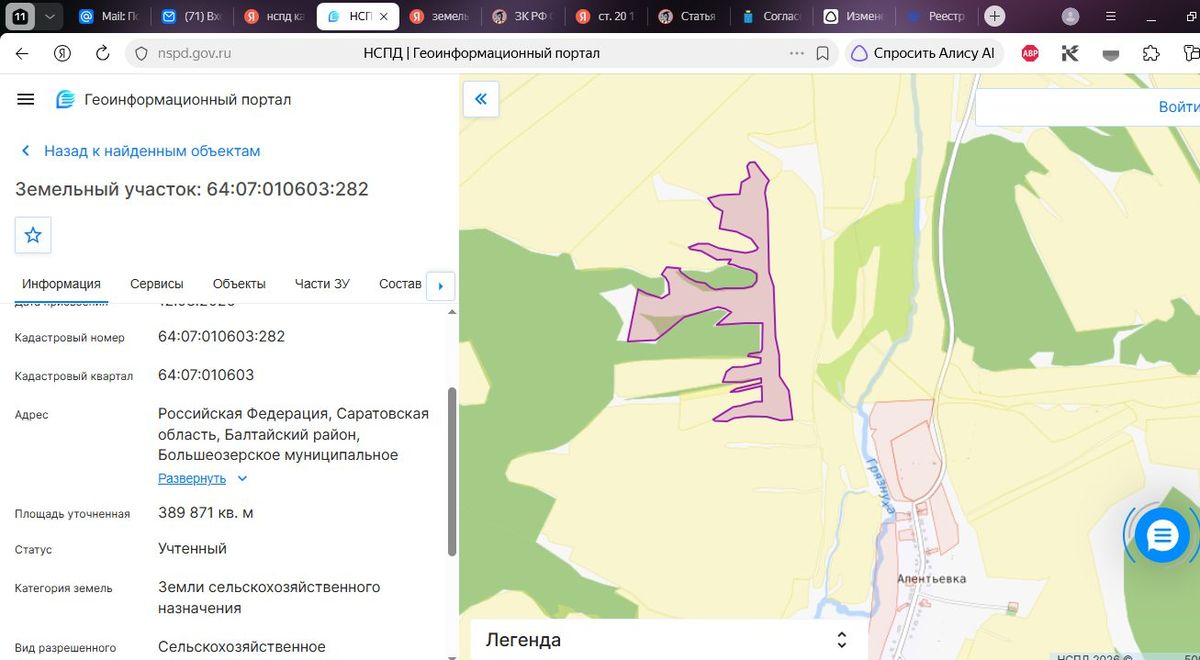Open the chat support bubble
The image size is (1200, 660).
(1161, 536)
